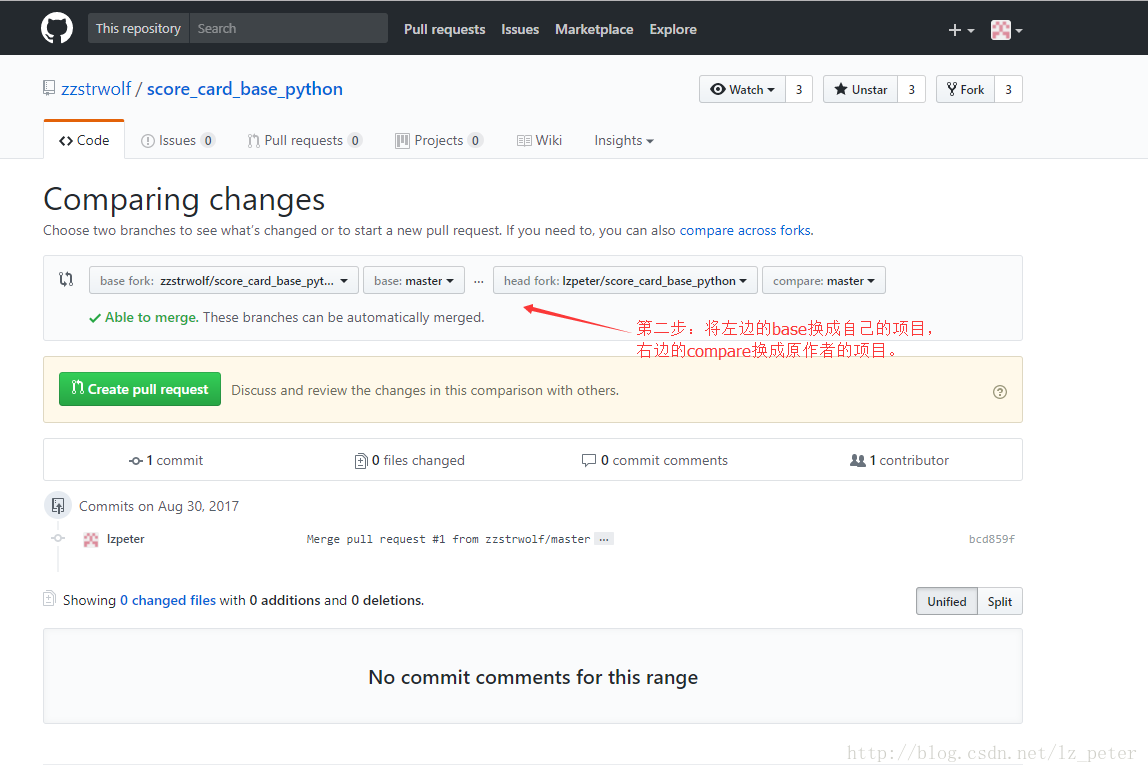Click the commits date group icon
The width and height of the screenshot is (1148, 773).
[x=58, y=506]
